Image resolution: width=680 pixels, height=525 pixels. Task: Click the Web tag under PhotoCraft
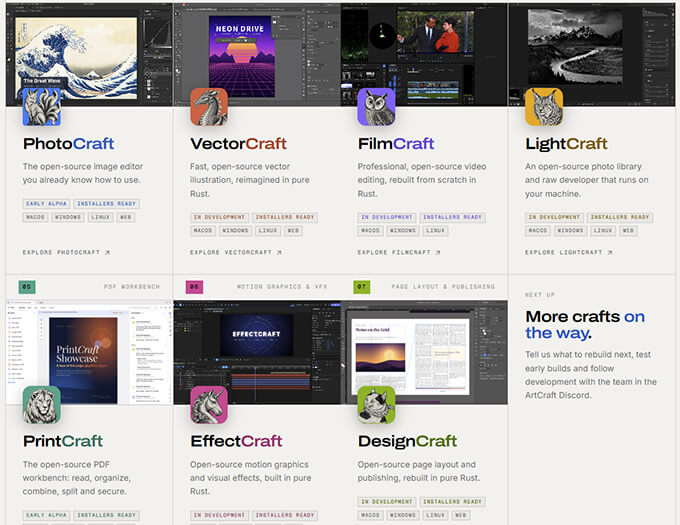pyautogui.click(x=126, y=217)
